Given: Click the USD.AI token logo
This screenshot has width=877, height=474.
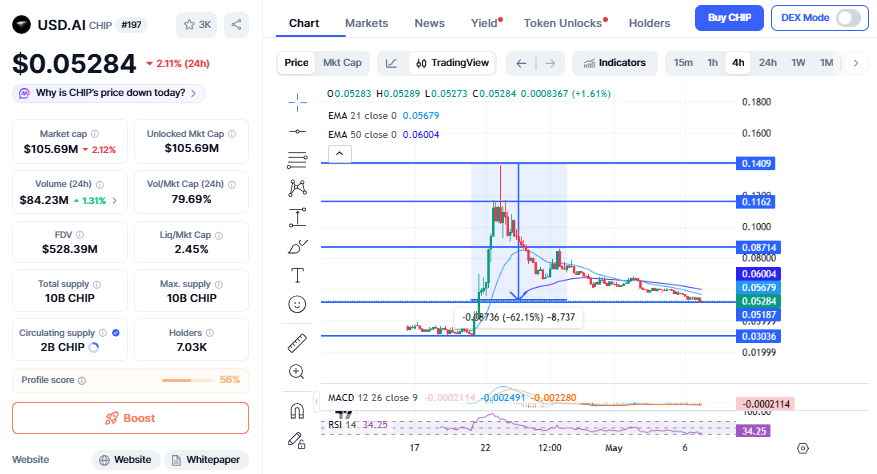Looking at the screenshot, I should [x=22, y=25].
